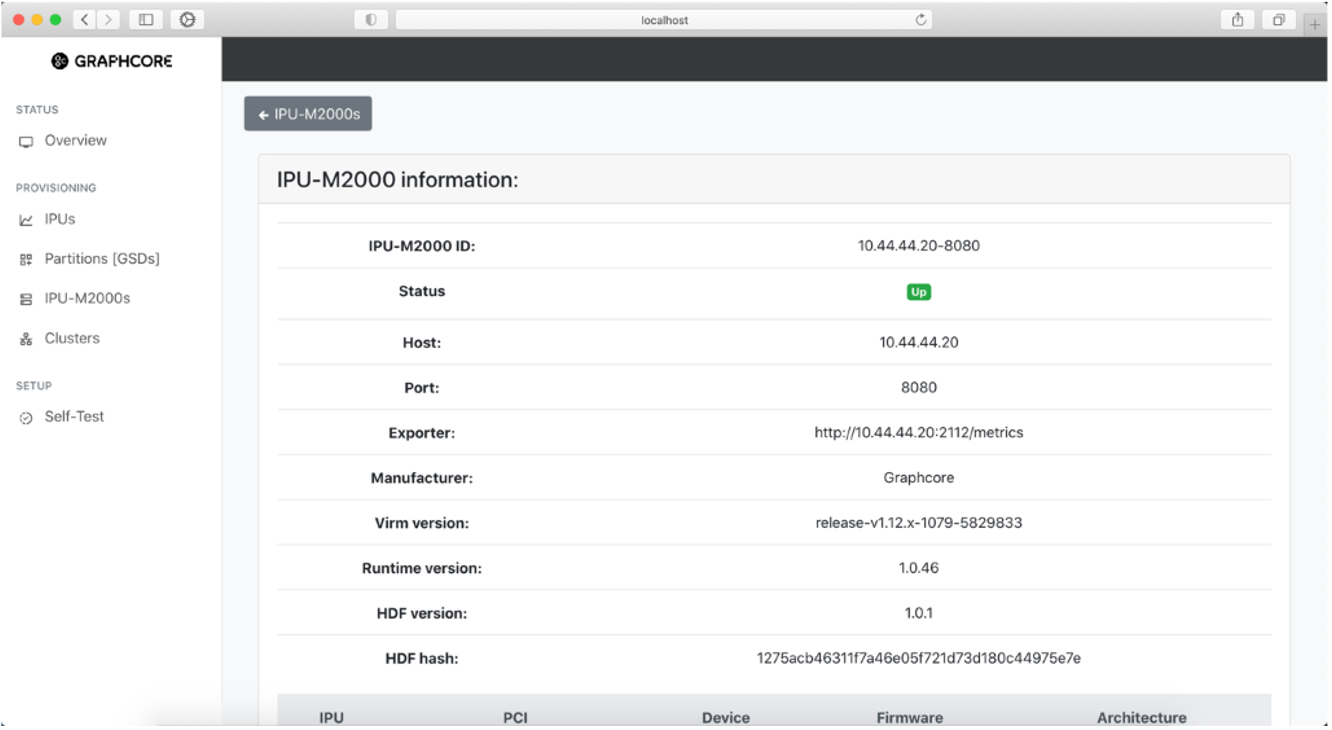This screenshot has width=1332, height=730.
Task: Click the green Up status badge
Action: click(x=918, y=292)
